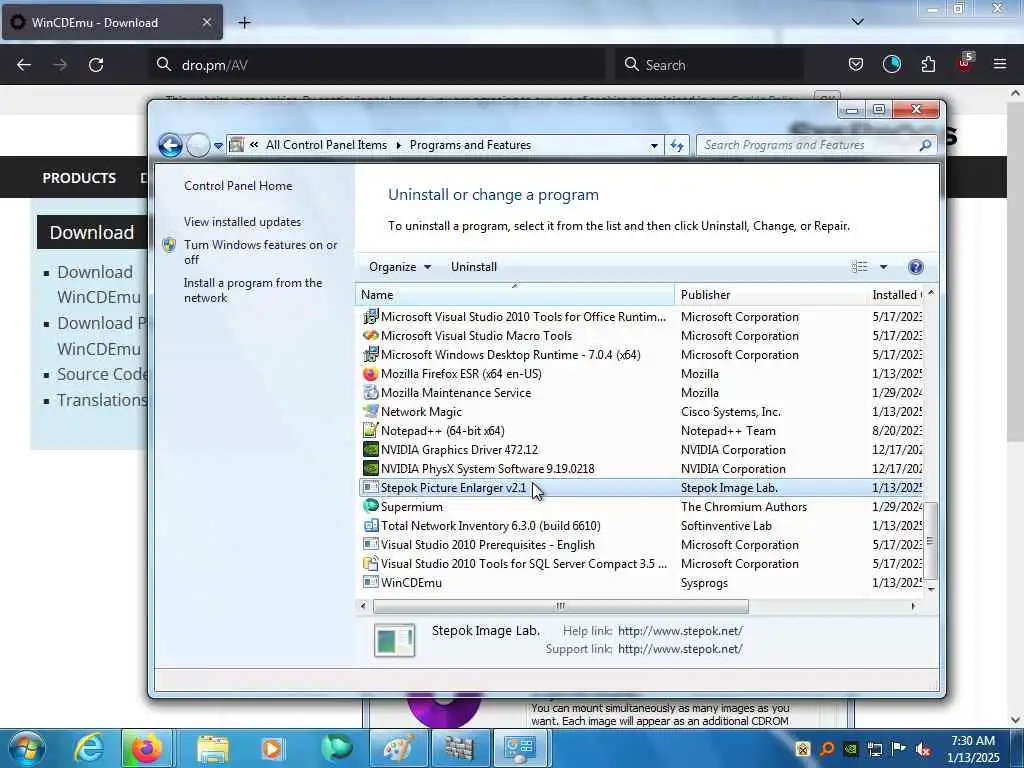Screen dimensions: 1024x768
Task: Click the Uninstall toolbar button
Action: pos(473,267)
